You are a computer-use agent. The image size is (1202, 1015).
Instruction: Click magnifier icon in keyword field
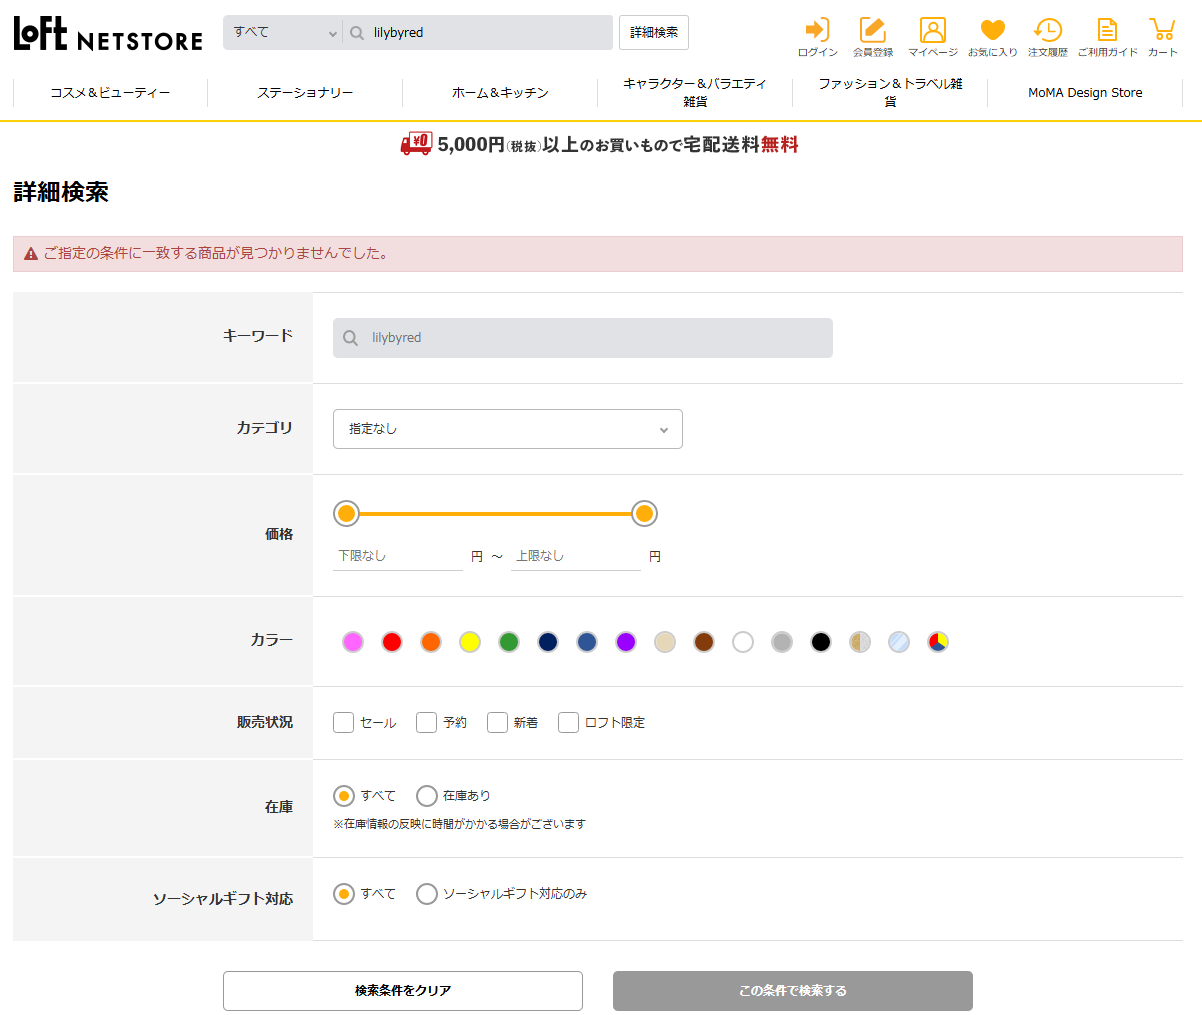coord(350,338)
